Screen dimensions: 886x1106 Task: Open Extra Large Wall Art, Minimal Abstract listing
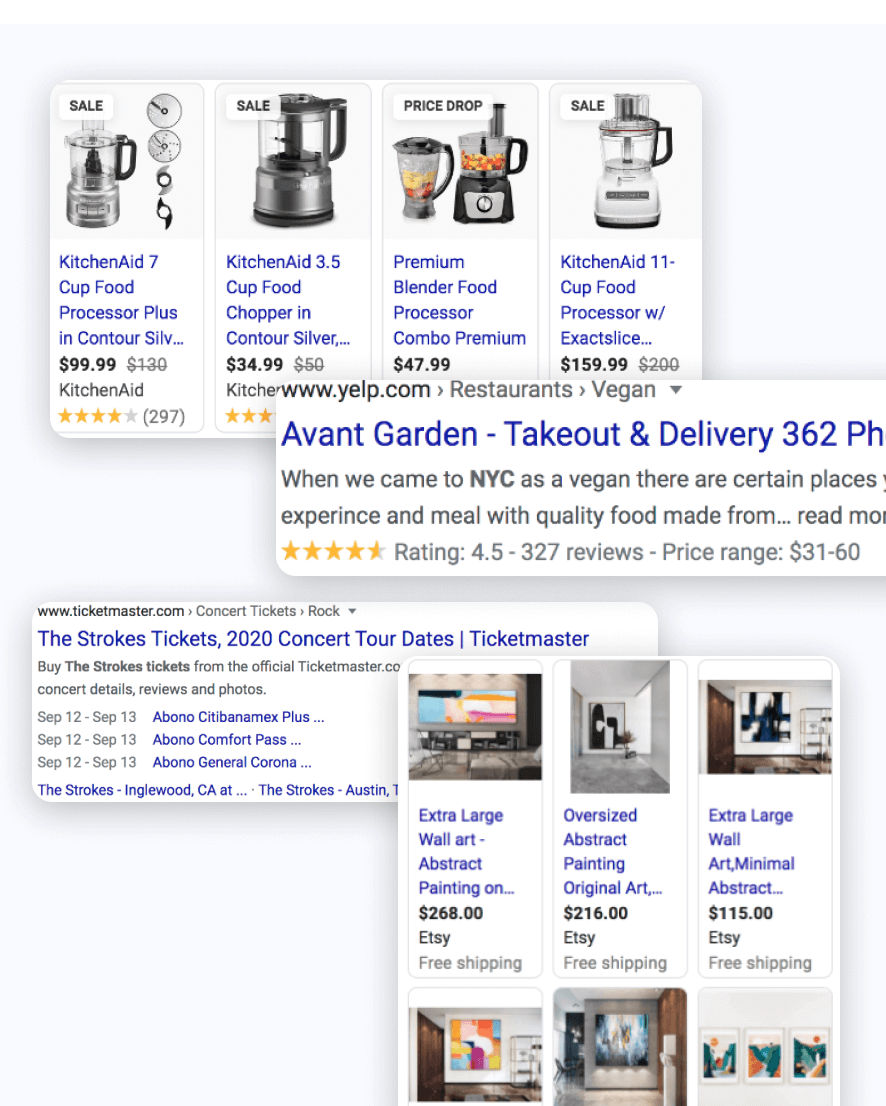point(751,851)
